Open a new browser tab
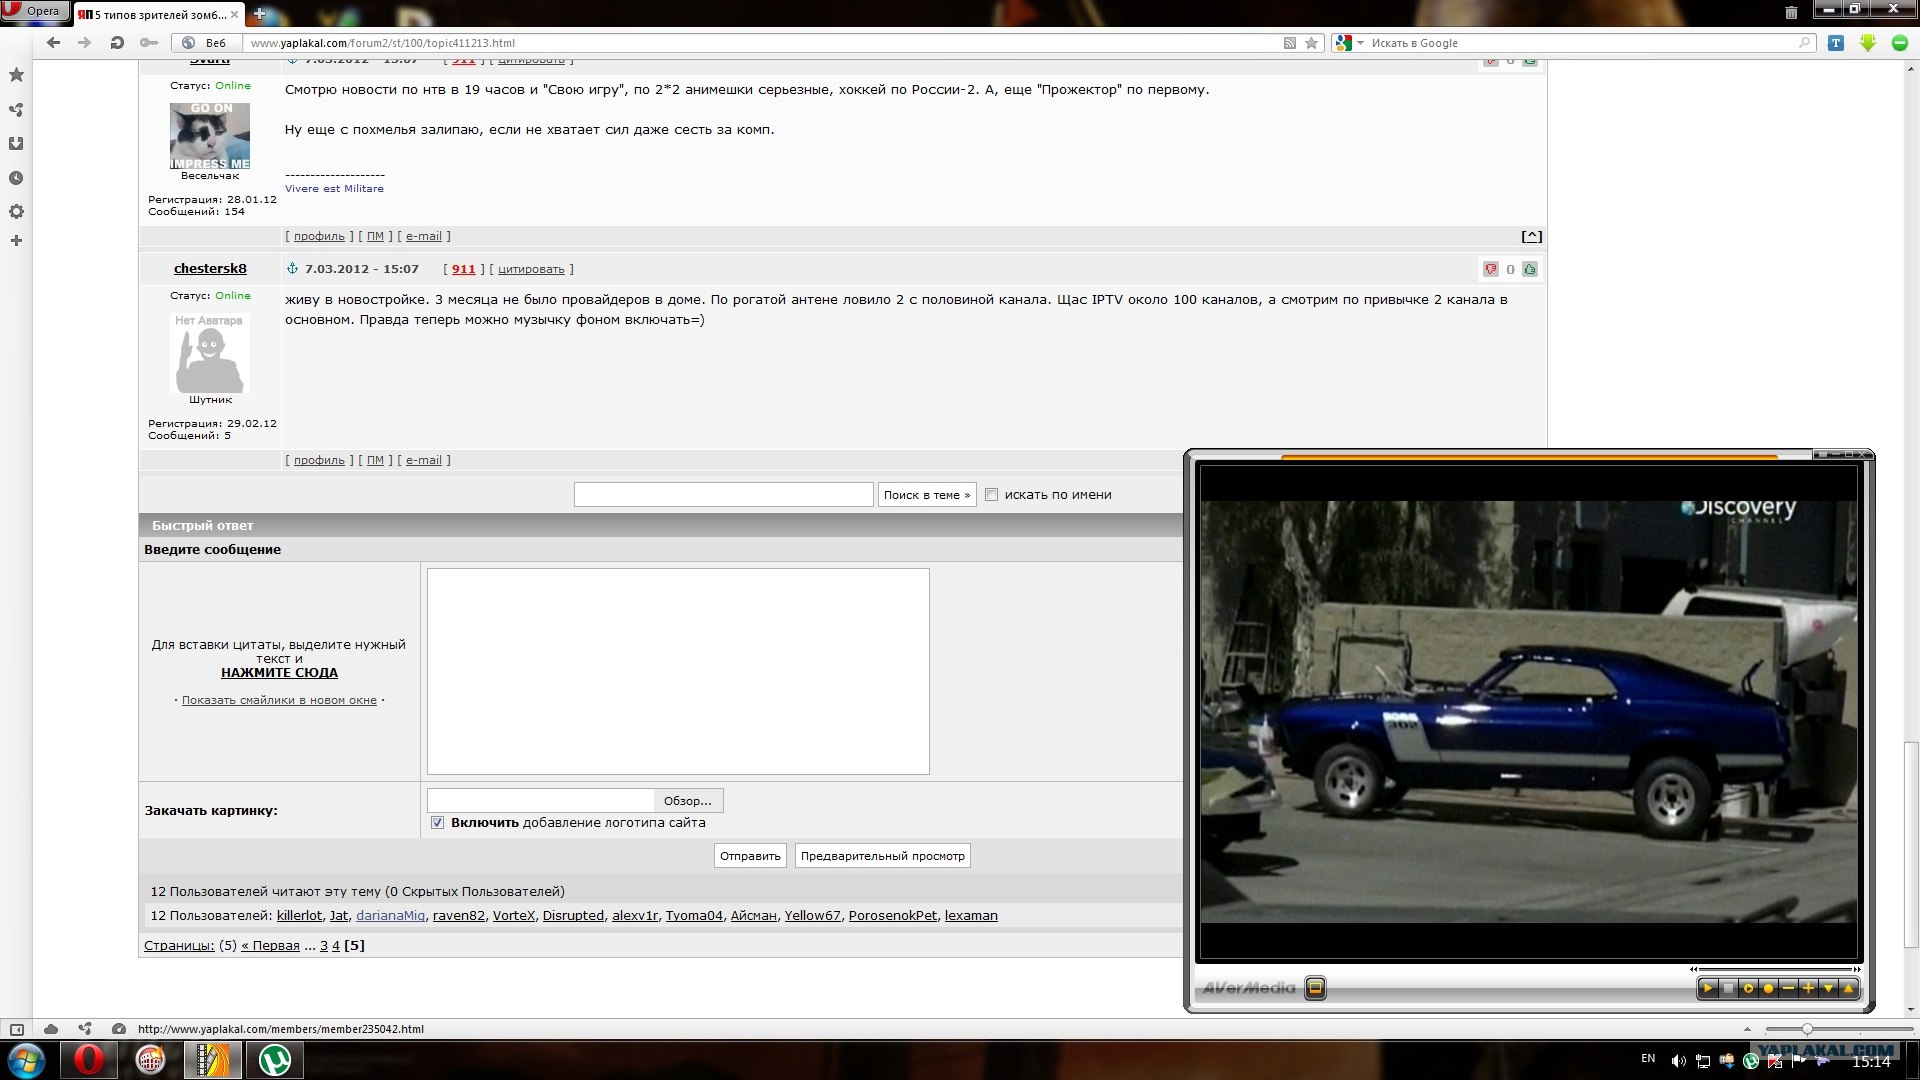Image resolution: width=1920 pixels, height=1080 pixels. [260, 14]
